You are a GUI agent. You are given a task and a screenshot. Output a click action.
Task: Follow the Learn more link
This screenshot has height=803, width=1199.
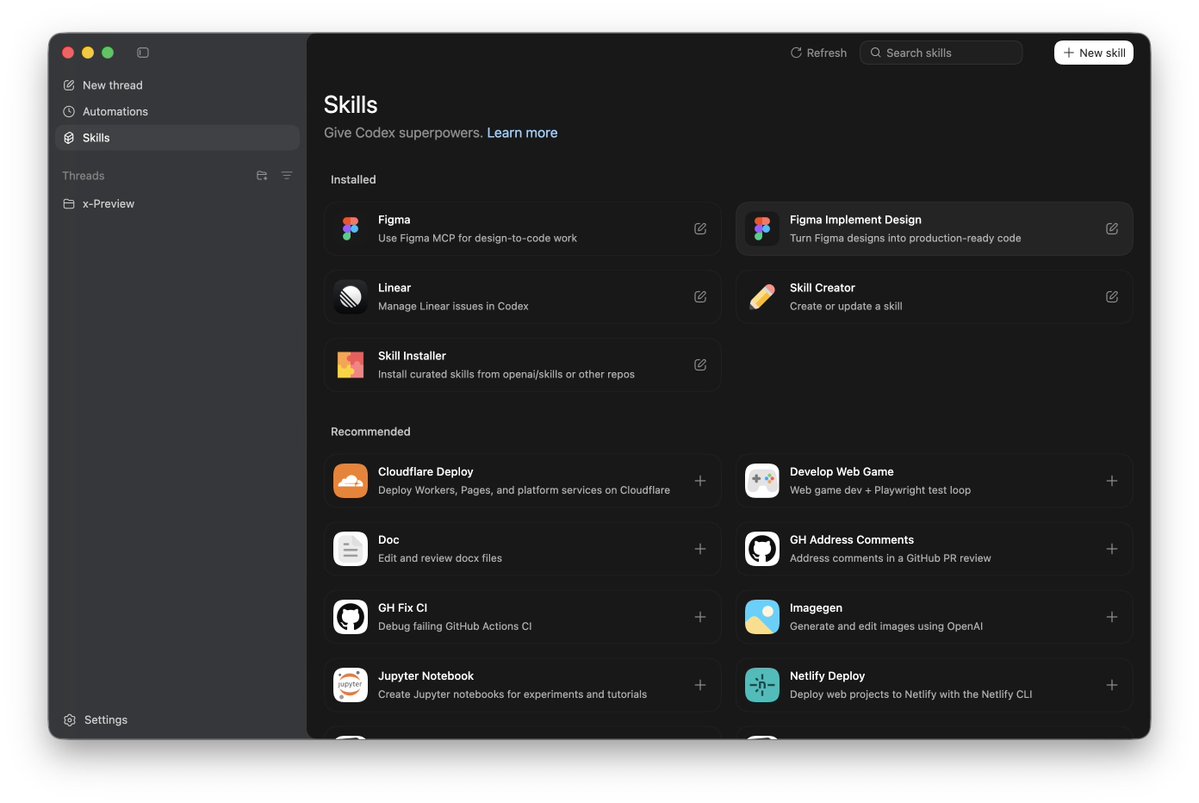522,132
